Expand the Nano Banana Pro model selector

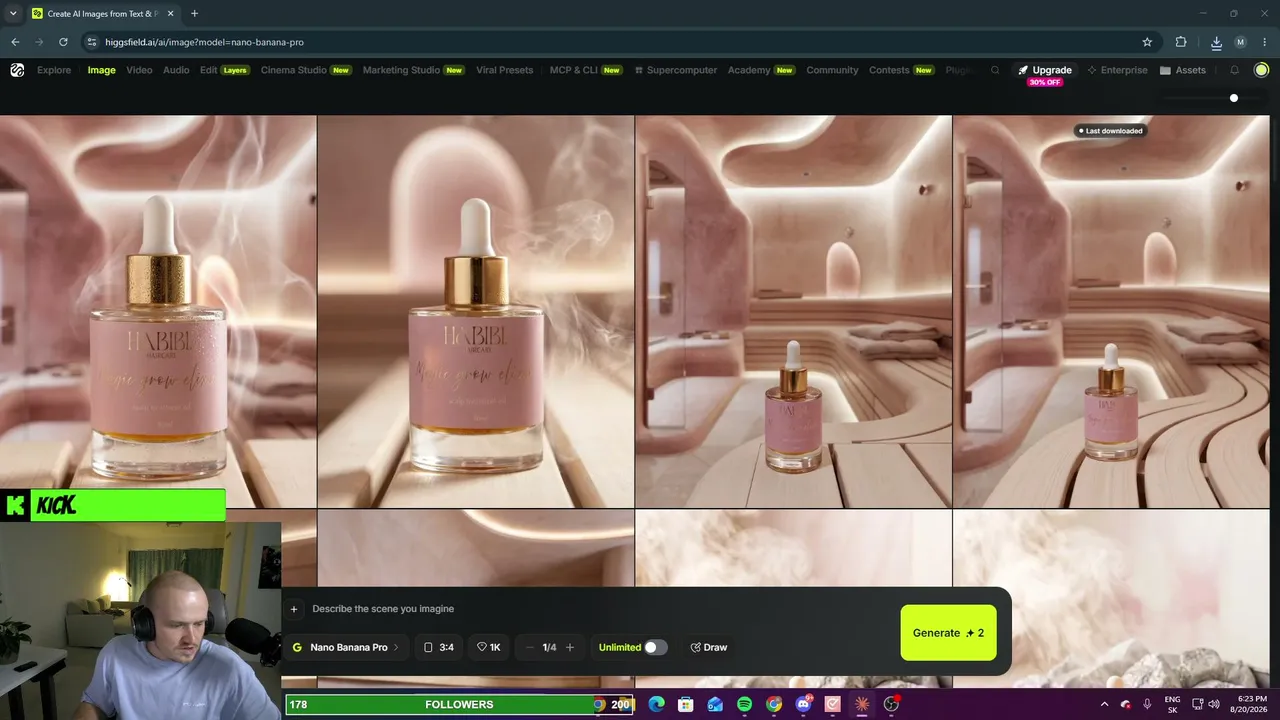346,647
